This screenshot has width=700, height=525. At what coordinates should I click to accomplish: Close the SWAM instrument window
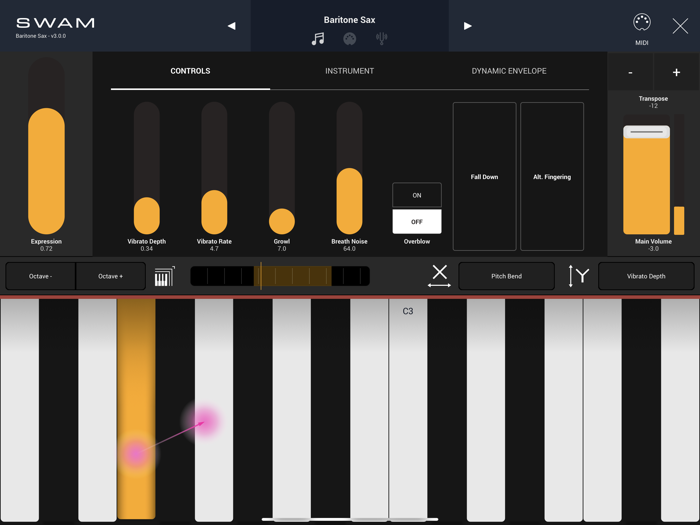click(680, 26)
